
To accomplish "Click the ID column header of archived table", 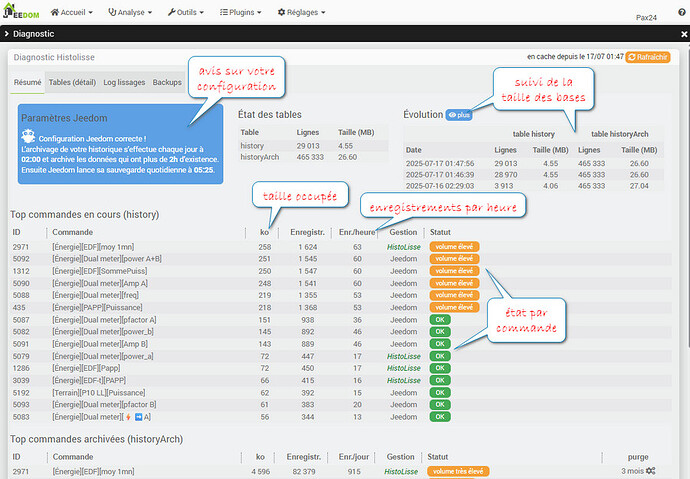I will pos(16,457).
